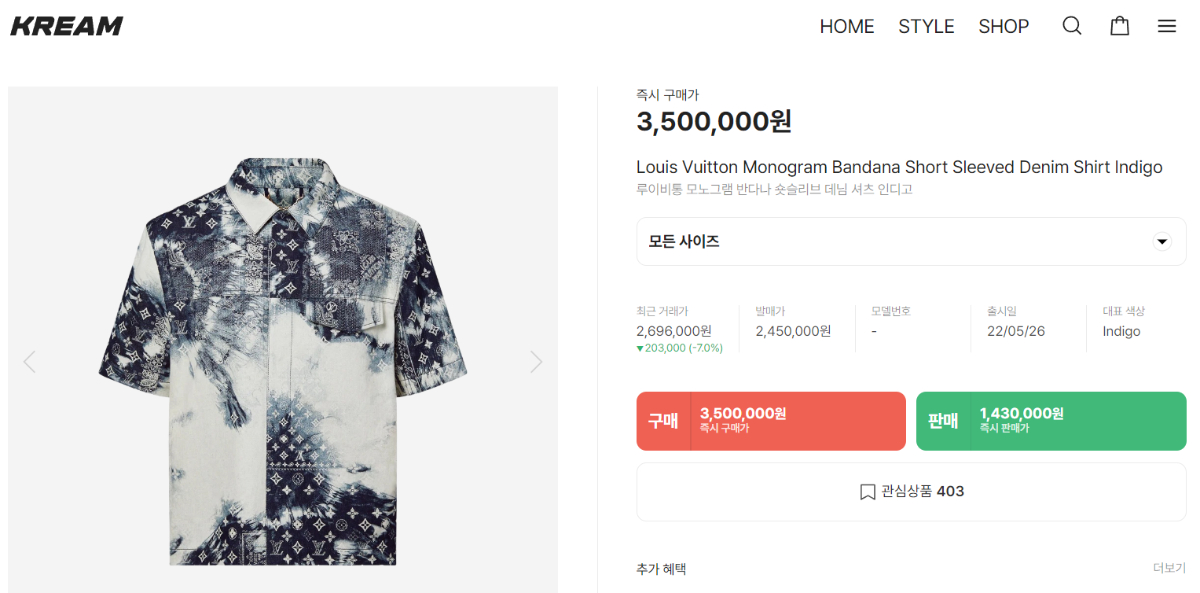Expand 추가 혜택 with 더보기
This screenshot has width=1200, height=593.
click(x=1168, y=568)
